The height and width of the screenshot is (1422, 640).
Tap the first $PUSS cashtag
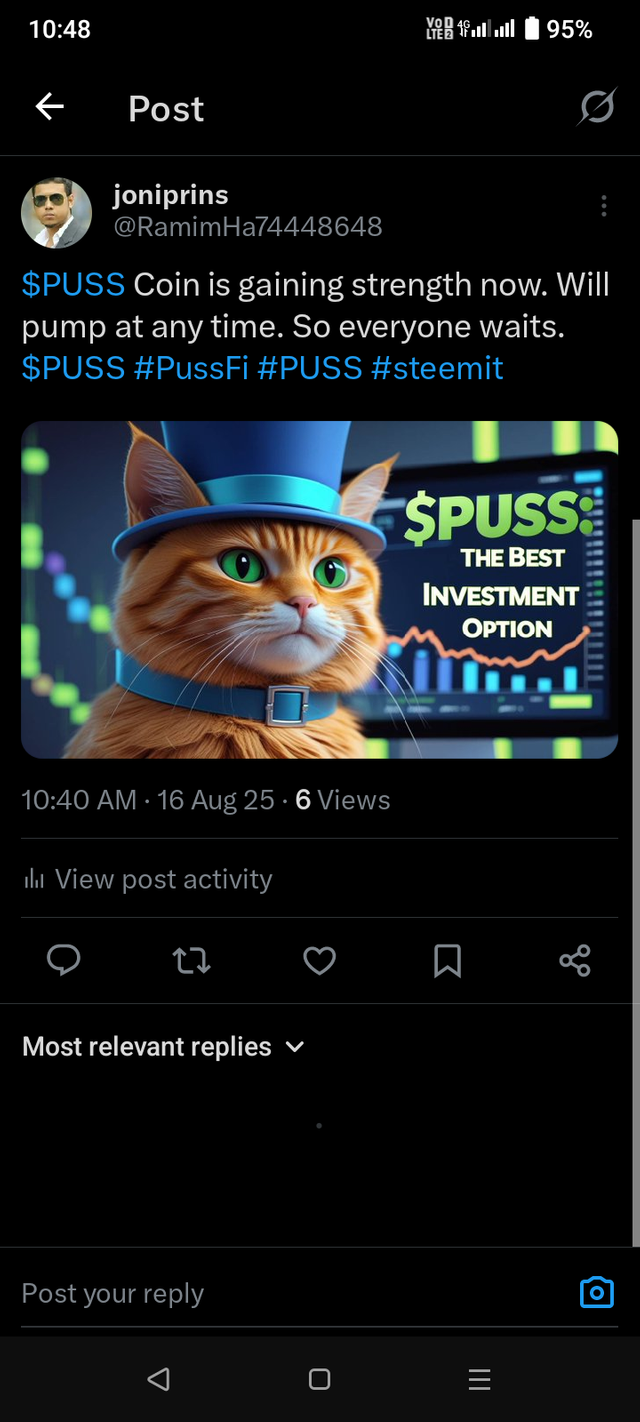tap(73, 284)
